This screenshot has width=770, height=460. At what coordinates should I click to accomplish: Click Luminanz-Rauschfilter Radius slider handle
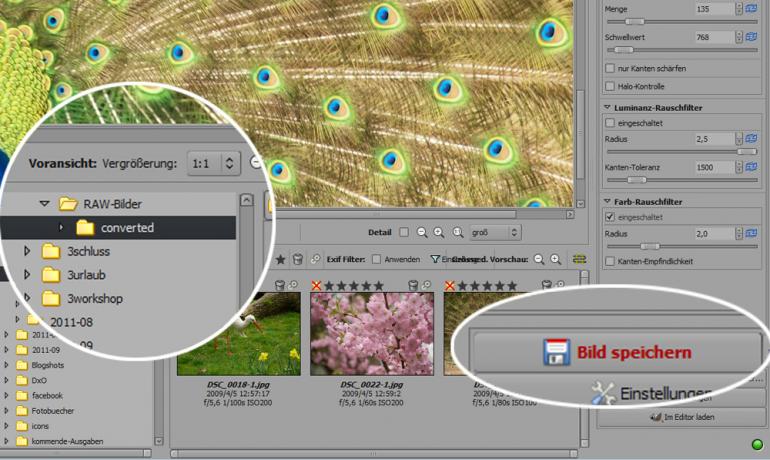[x=747, y=152]
